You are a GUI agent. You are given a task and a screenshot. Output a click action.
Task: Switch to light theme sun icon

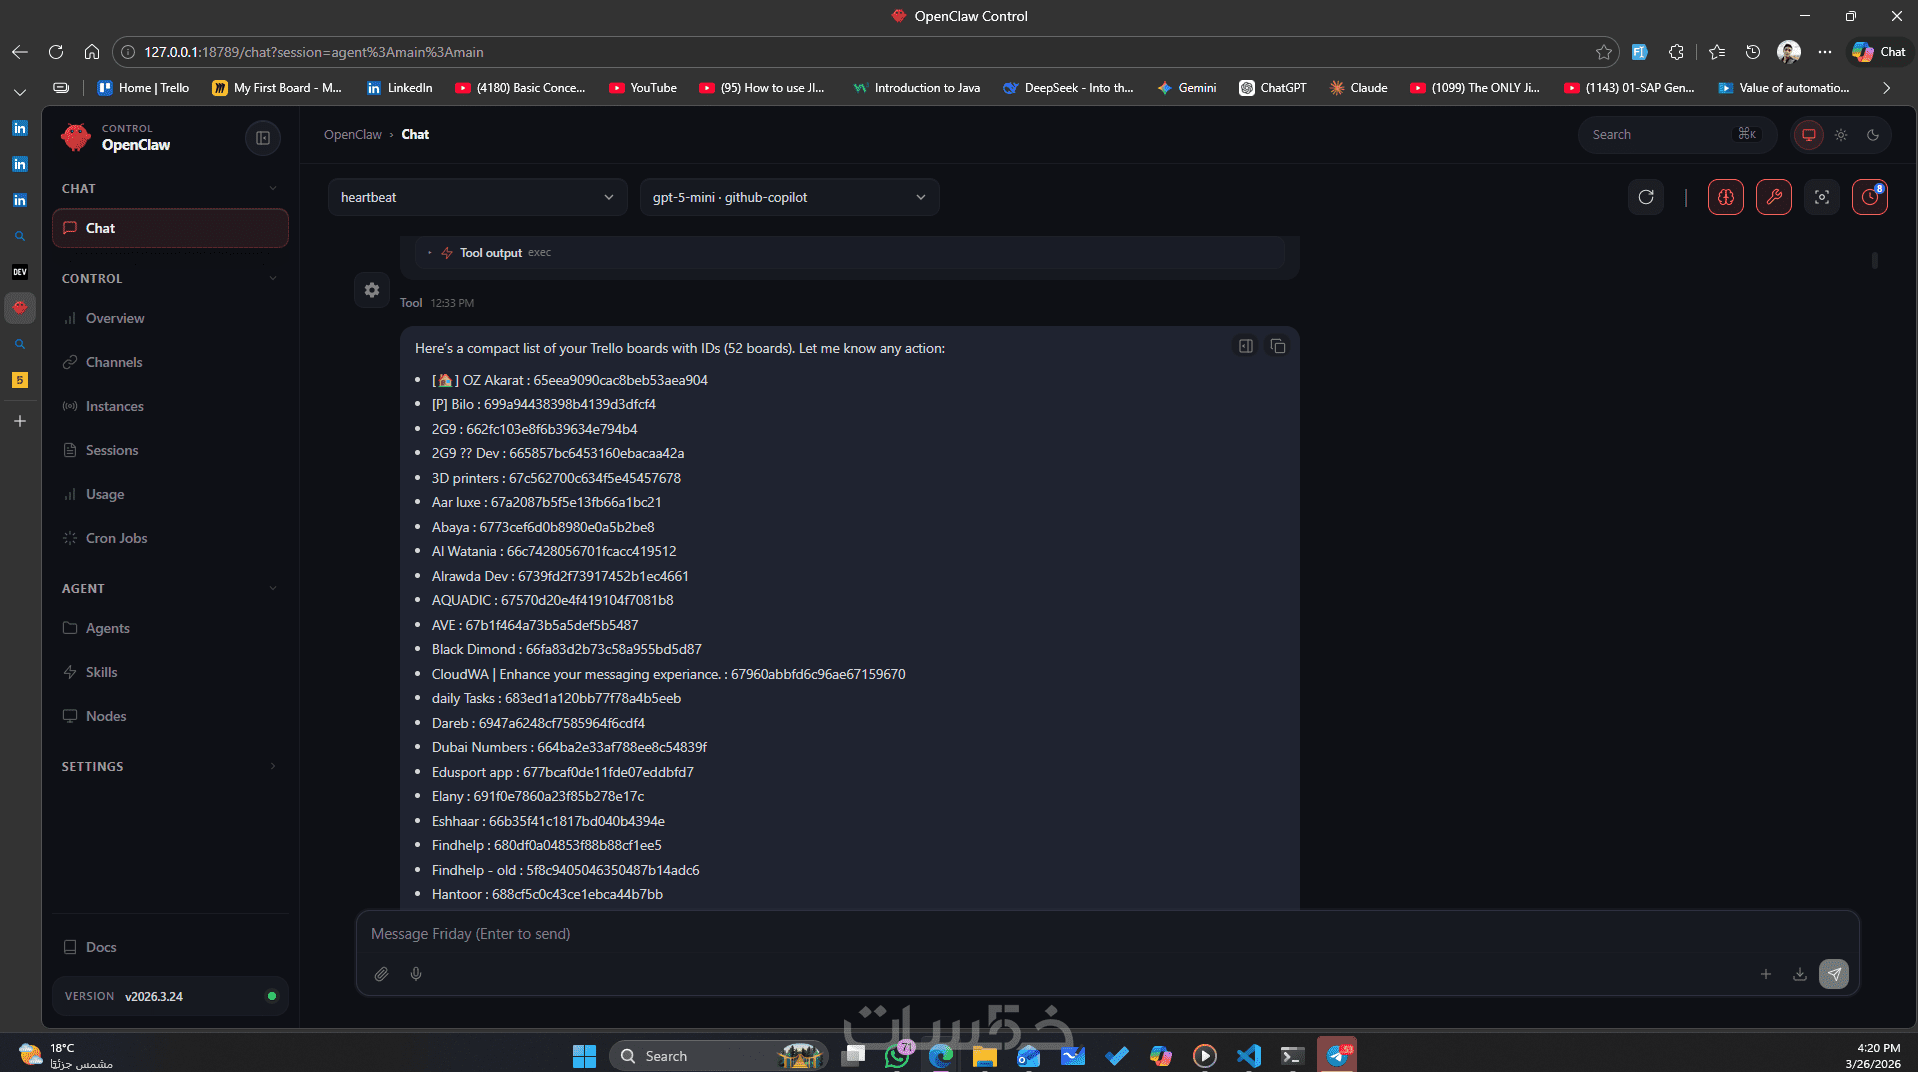tap(1841, 135)
